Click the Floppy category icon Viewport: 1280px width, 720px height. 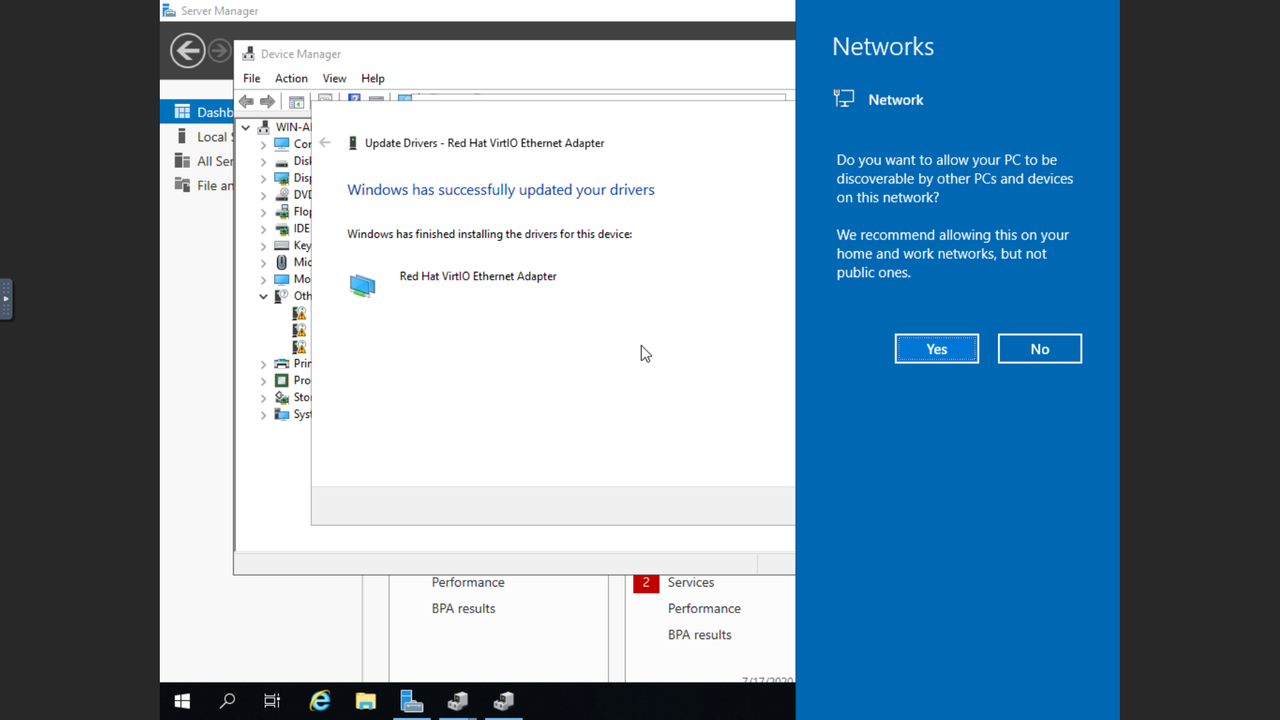coord(282,212)
